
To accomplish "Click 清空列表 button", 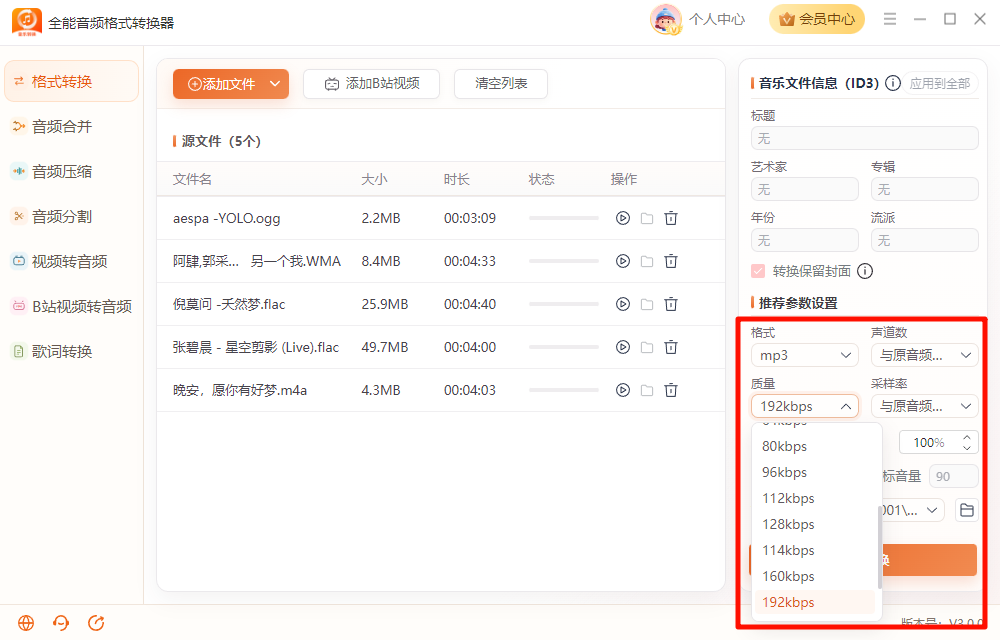I will [x=501, y=84].
